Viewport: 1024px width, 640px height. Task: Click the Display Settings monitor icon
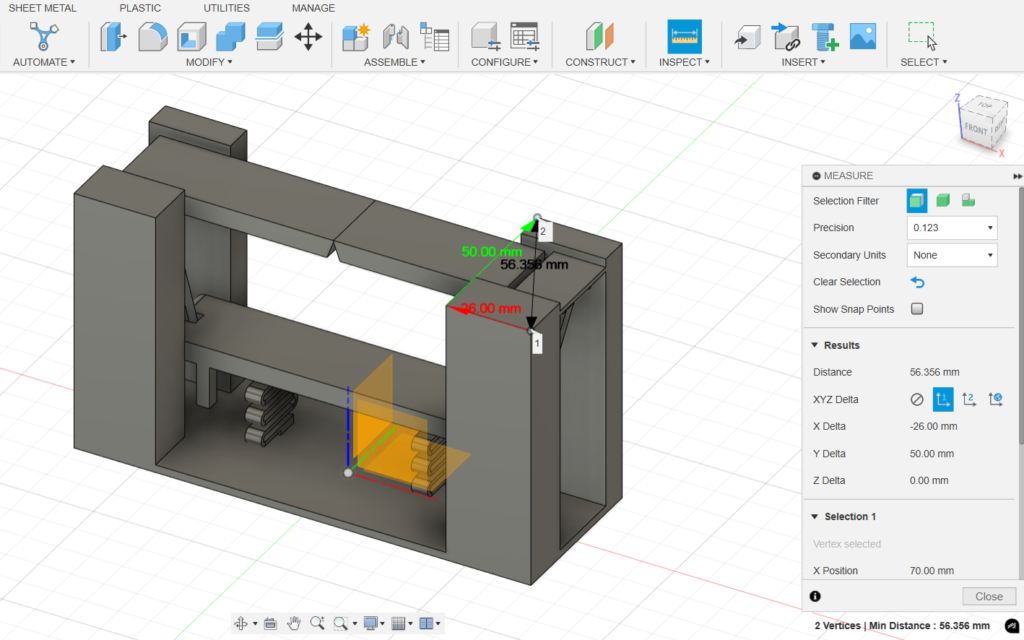click(371, 624)
